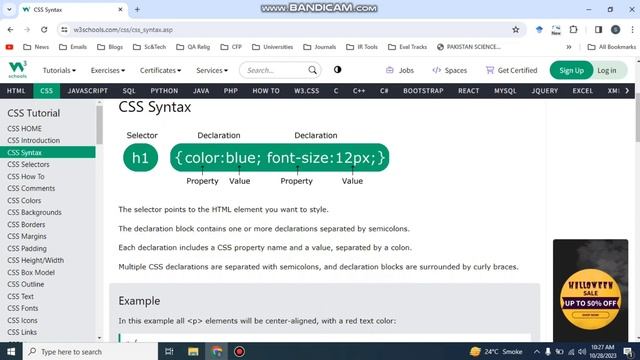Open the All Bookmarks folder

click(611, 47)
